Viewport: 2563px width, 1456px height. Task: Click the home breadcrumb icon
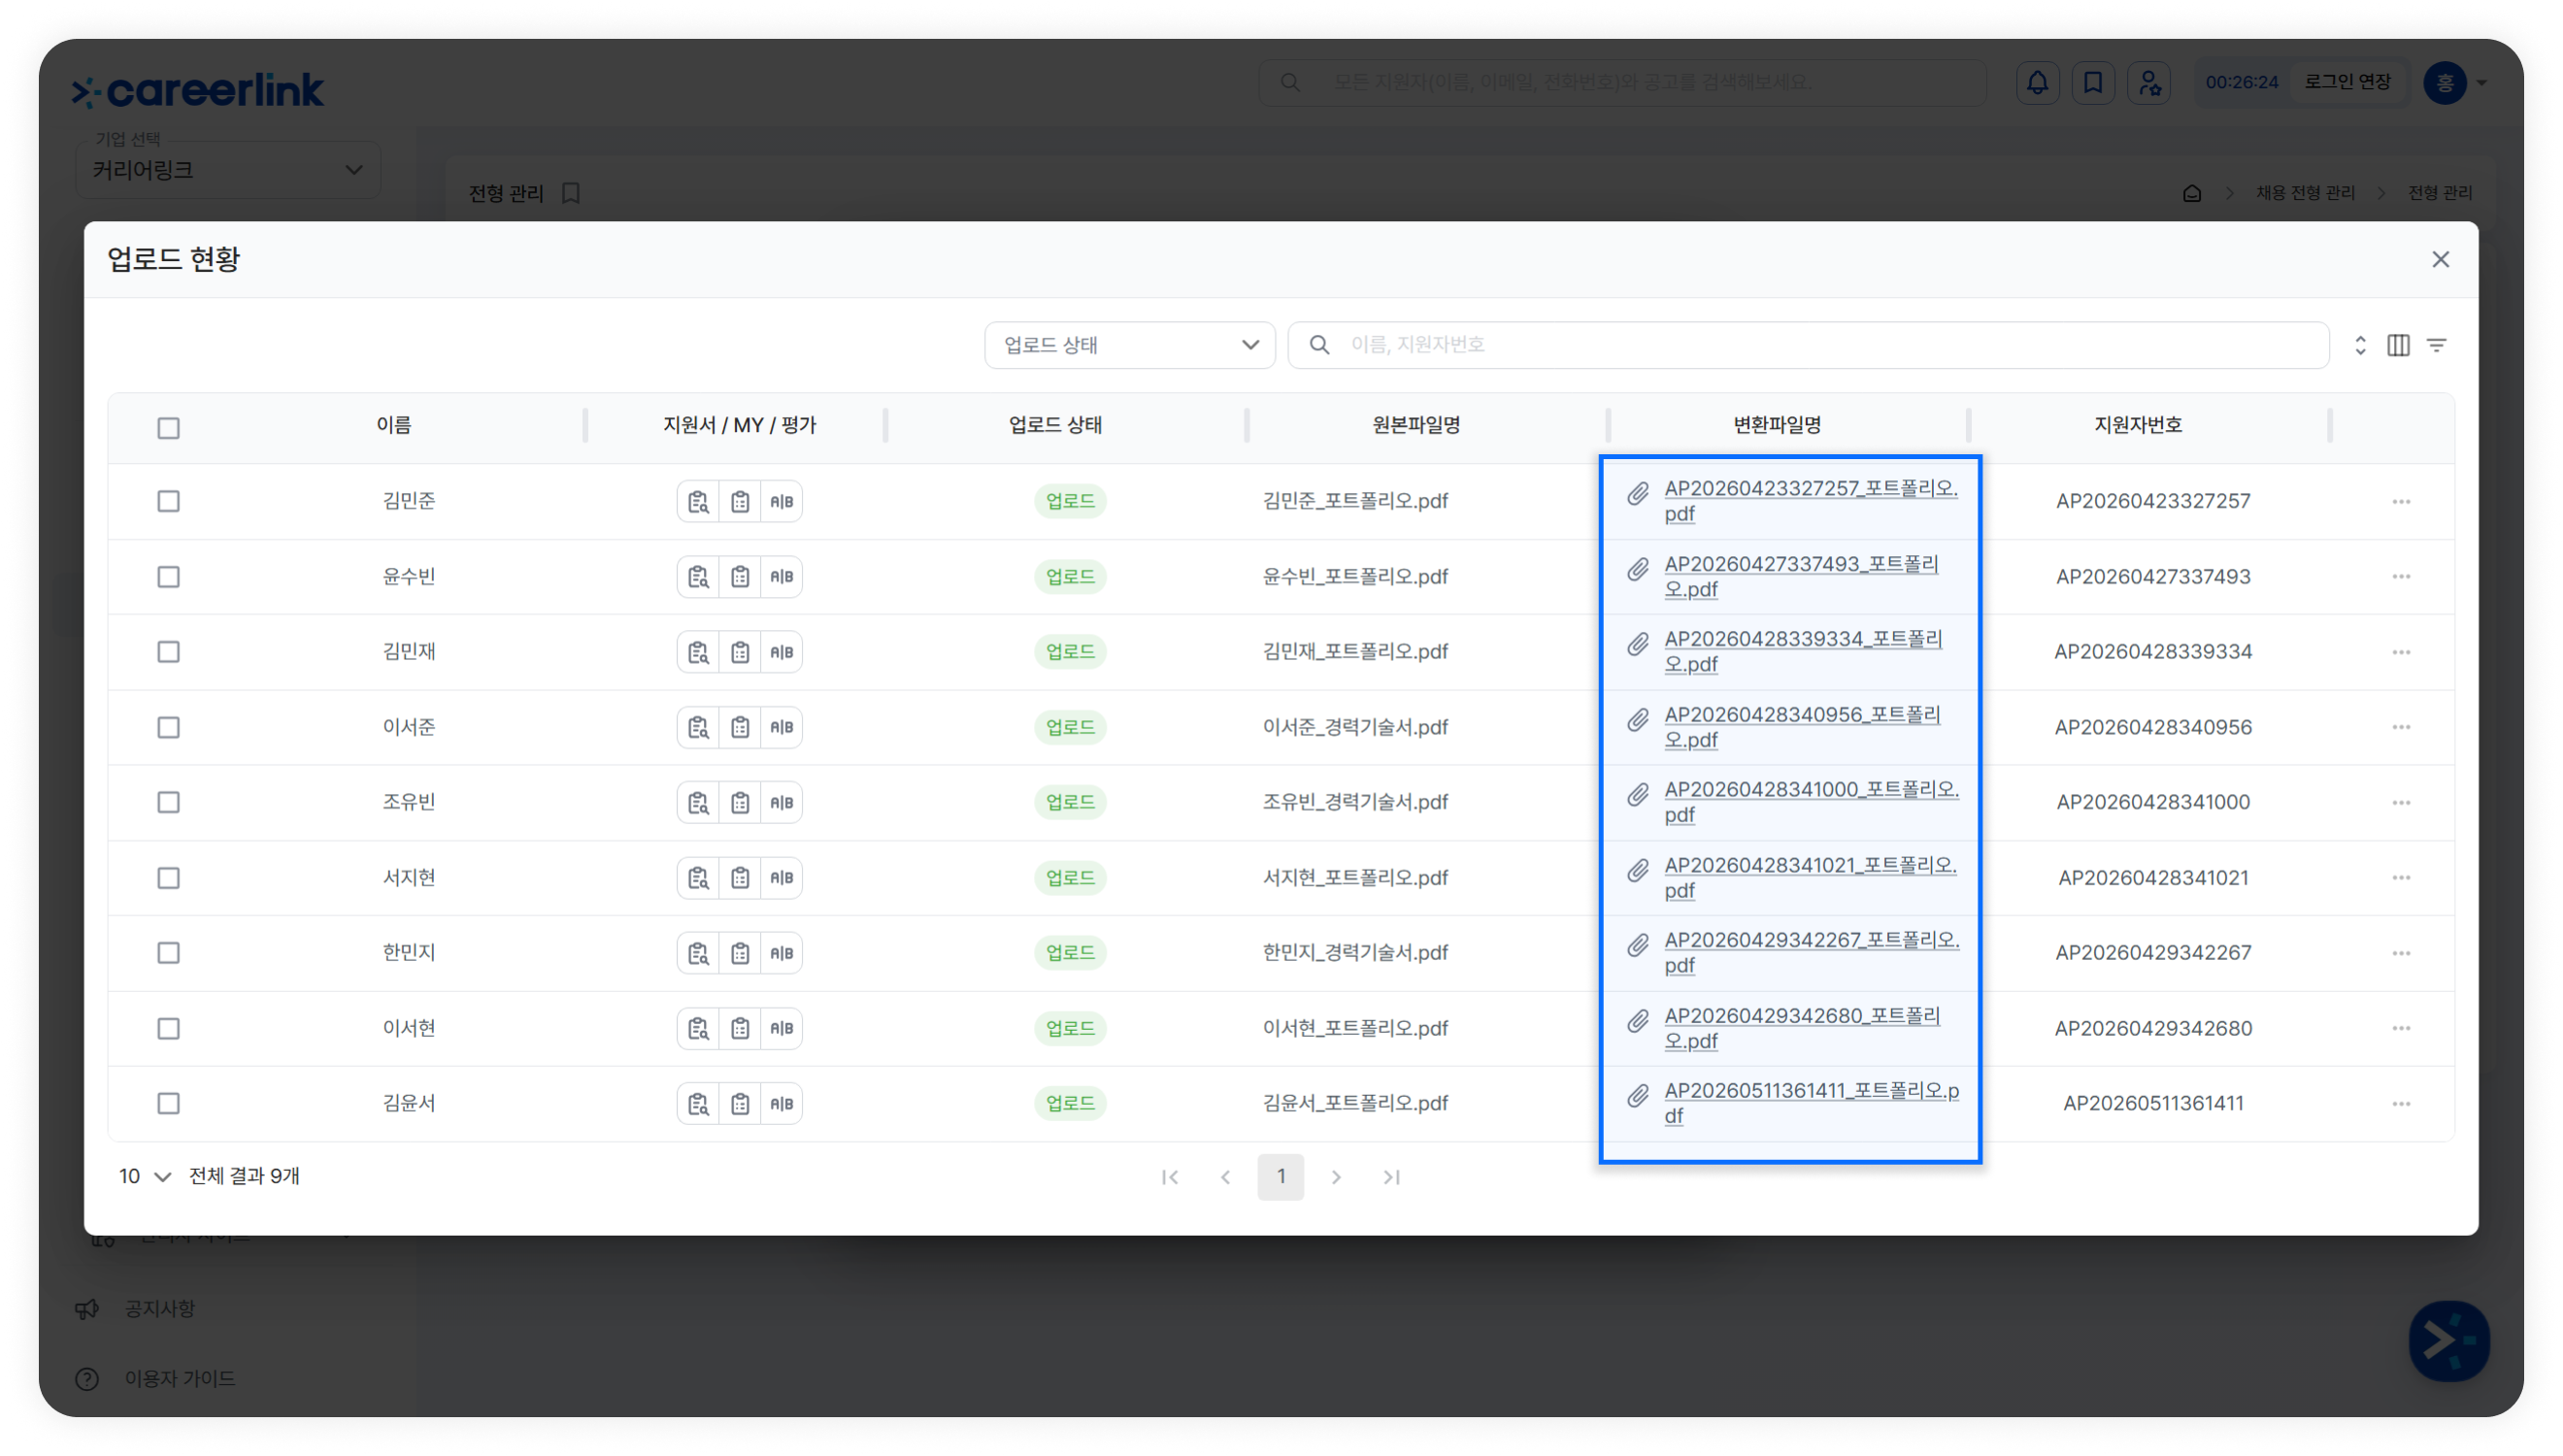point(2192,193)
